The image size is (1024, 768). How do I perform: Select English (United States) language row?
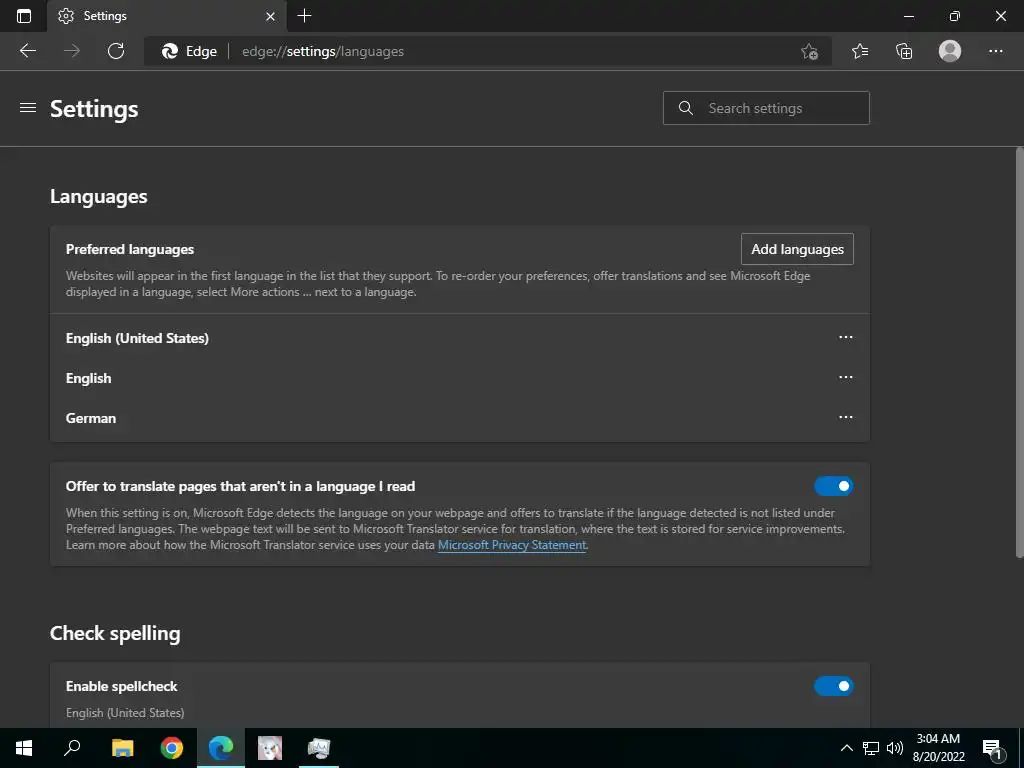[x=460, y=338]
